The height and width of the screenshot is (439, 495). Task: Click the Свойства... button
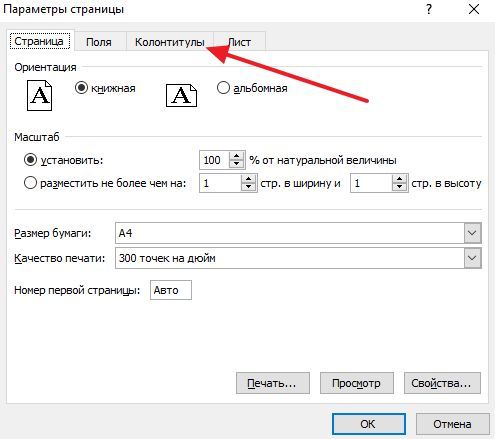442,383
